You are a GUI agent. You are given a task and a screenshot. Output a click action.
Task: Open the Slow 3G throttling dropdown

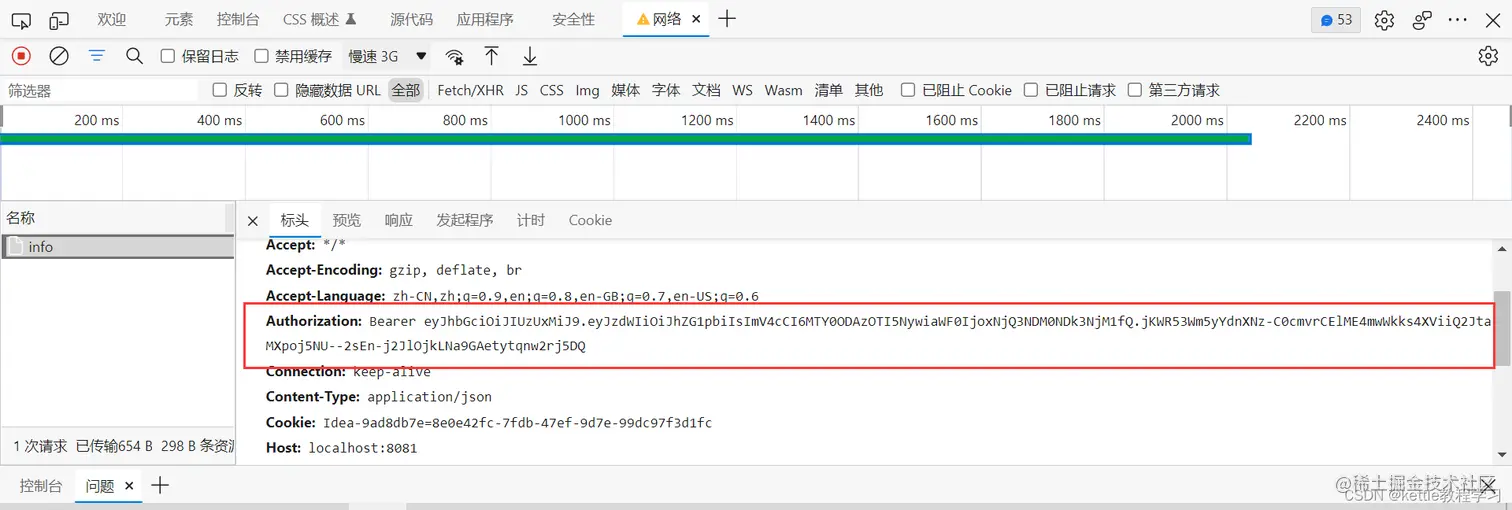387,56
